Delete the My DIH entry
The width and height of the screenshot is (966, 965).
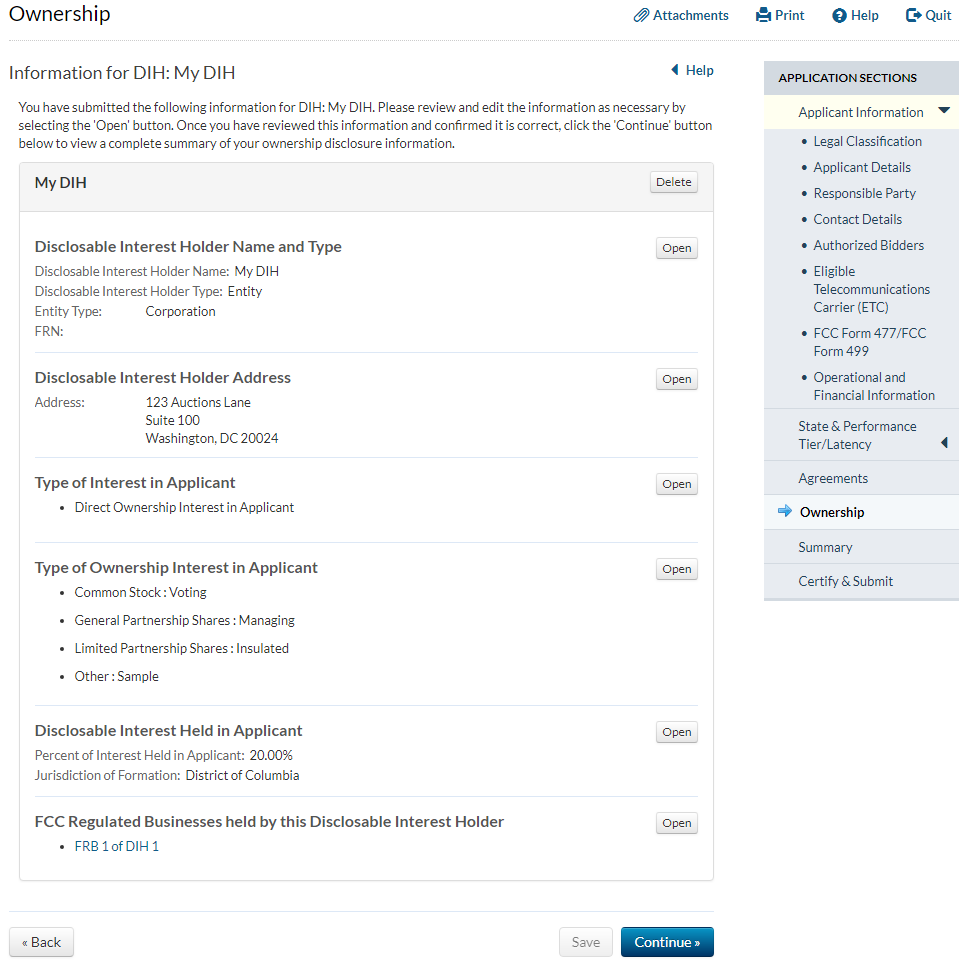coord(673,182)
